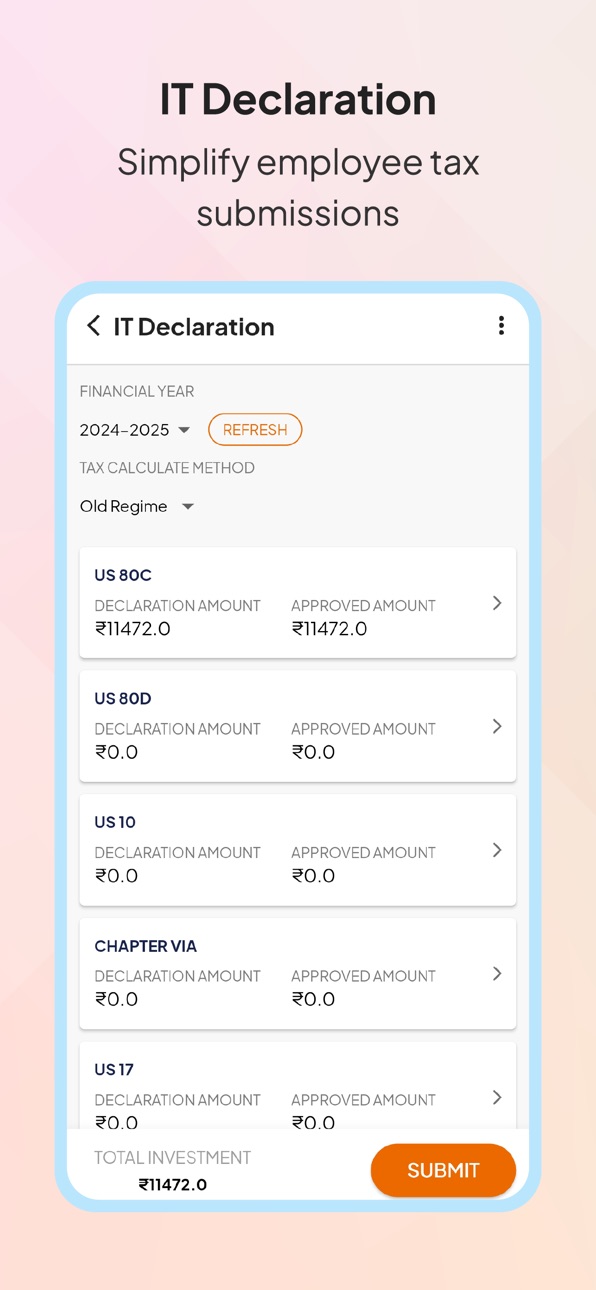Open the CHAPTER VIA declaration card
Image resolution: width=596 pixels, height=1290 pixels.
(x=298, y=973)
